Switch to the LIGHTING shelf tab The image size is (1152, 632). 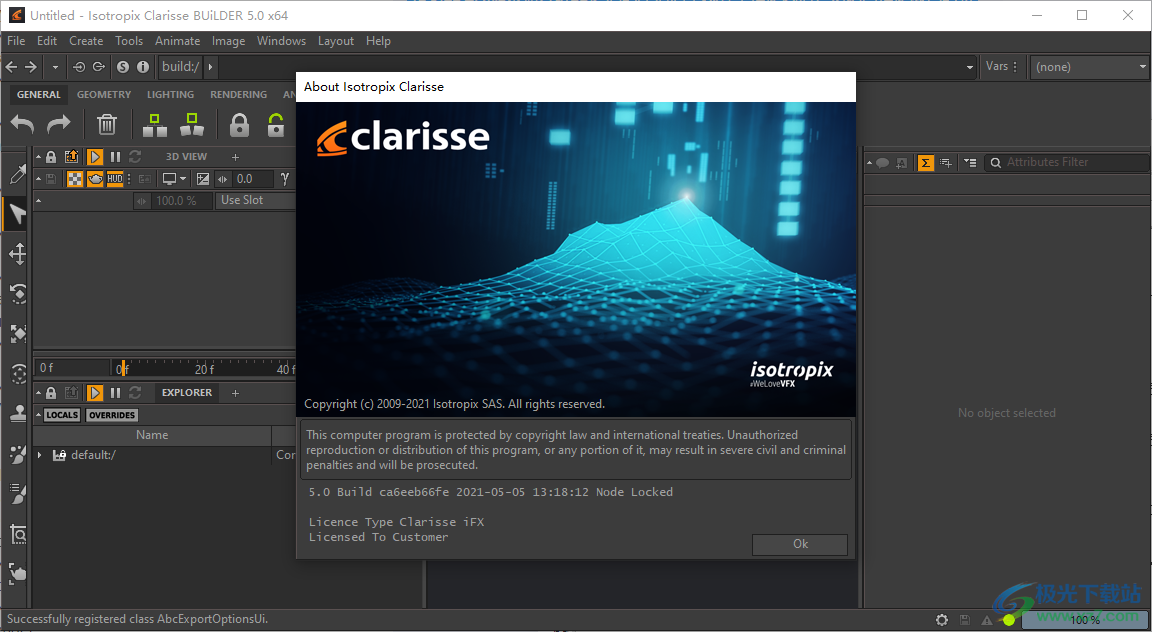click(170, 95)
